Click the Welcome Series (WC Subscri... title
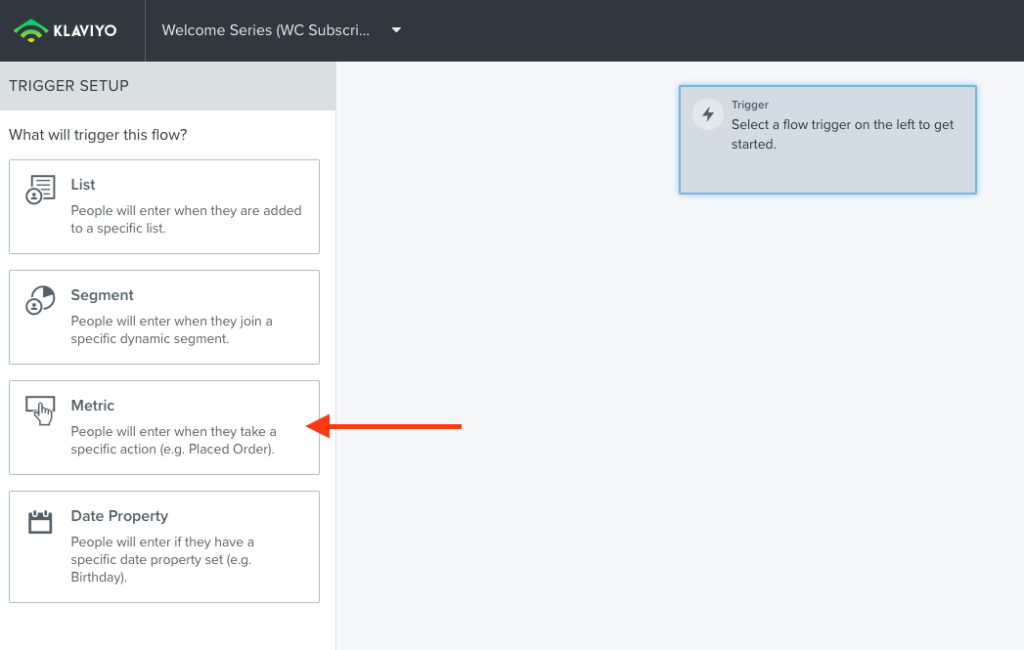The width and height of the screenshot is (1024, 650). (265, 30)
